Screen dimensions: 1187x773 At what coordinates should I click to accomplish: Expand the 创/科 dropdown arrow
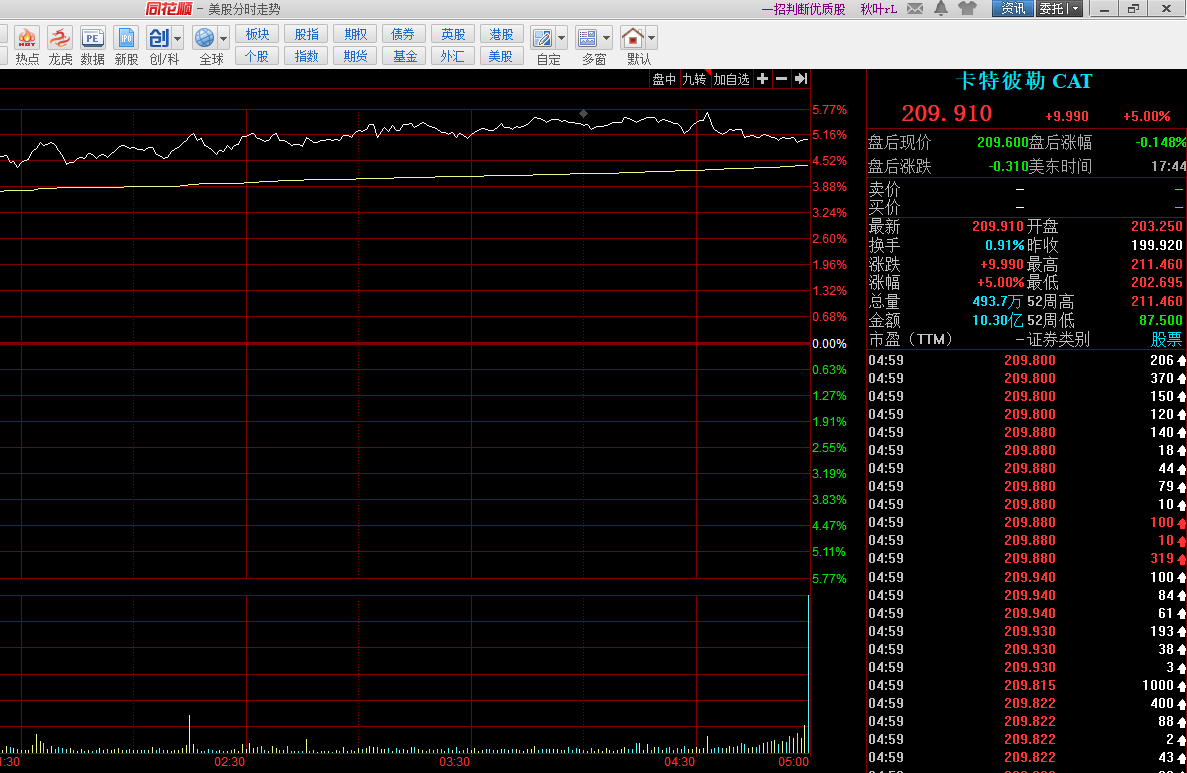click(178, 38)
